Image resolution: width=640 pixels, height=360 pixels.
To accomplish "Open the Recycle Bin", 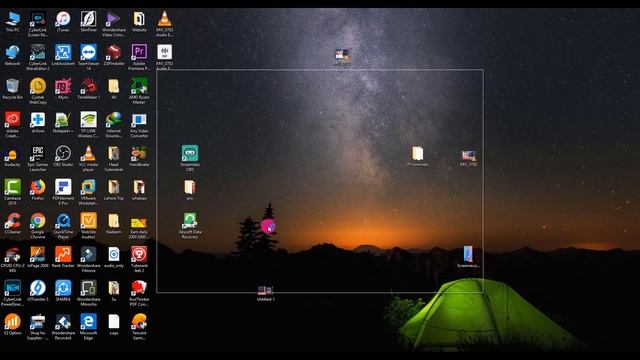I will pos(13,89).
